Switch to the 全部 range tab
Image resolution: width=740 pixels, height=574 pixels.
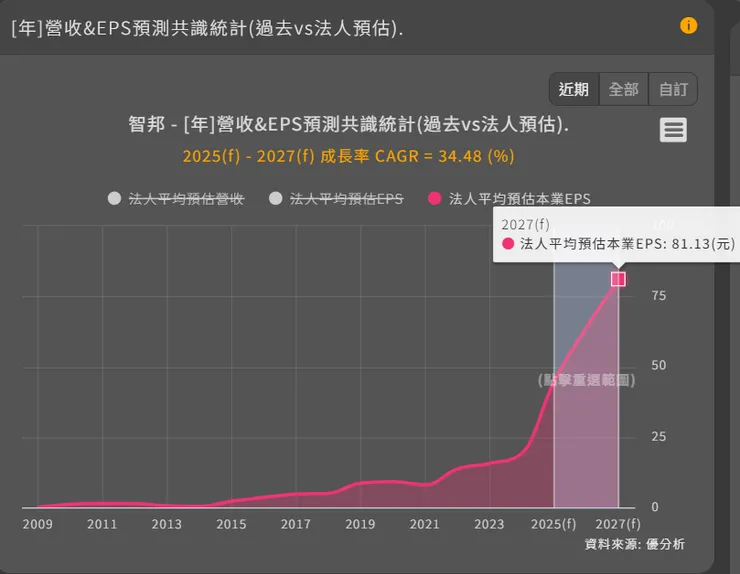pyautogui.click(x=623, y=89)
